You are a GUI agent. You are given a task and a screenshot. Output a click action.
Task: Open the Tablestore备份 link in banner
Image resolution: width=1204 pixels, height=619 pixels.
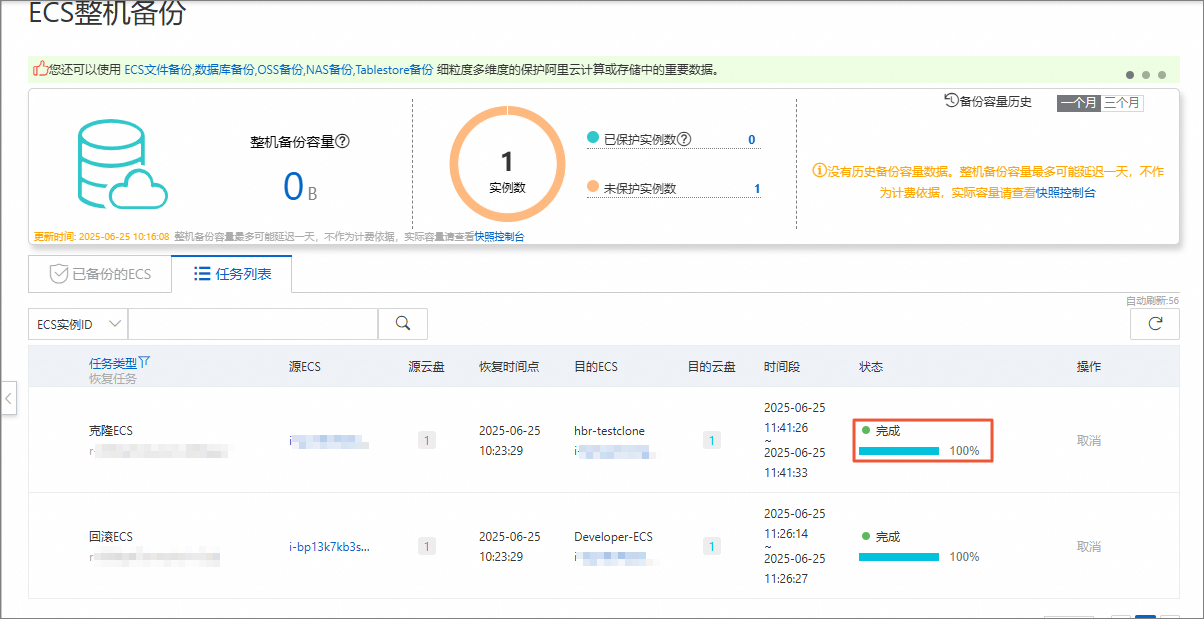(394, 70)
